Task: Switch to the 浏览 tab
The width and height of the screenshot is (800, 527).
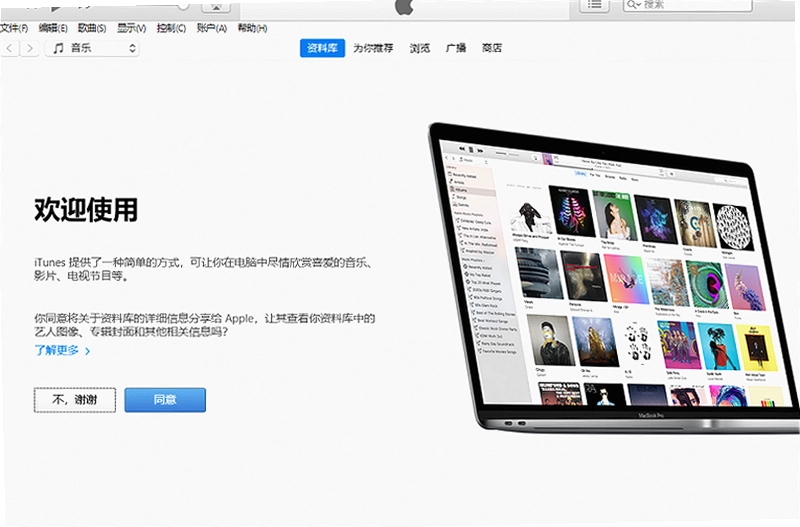Action: (419, 48)
